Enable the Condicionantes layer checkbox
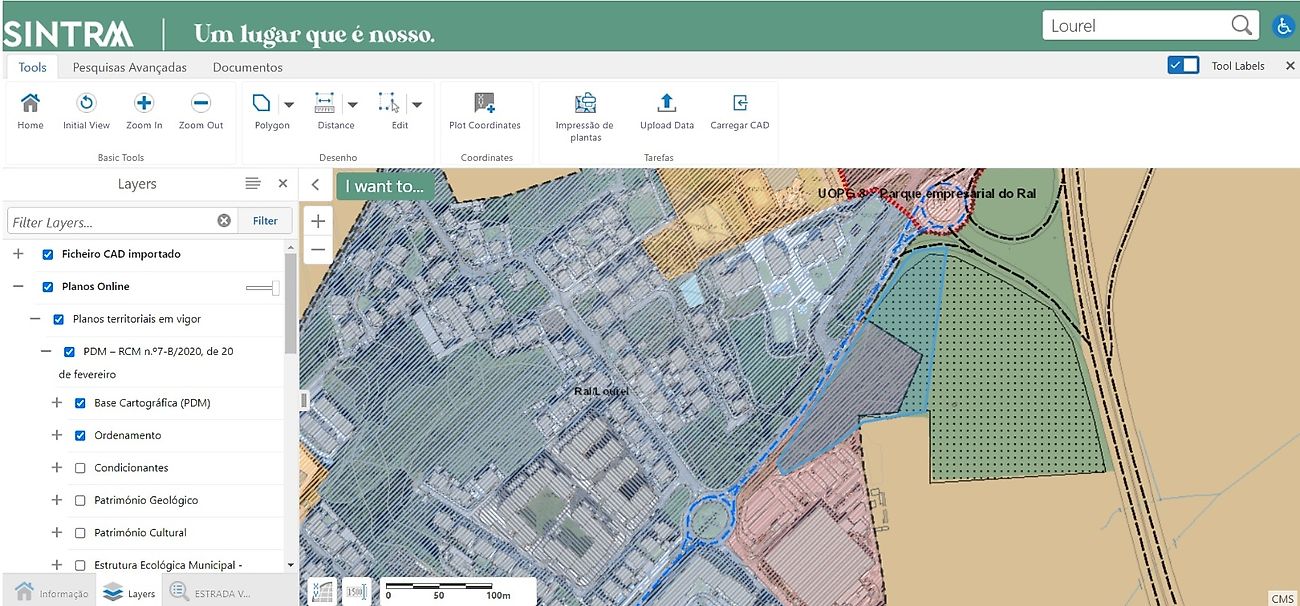The image size is (1300, 606). [x=81, y=468]
